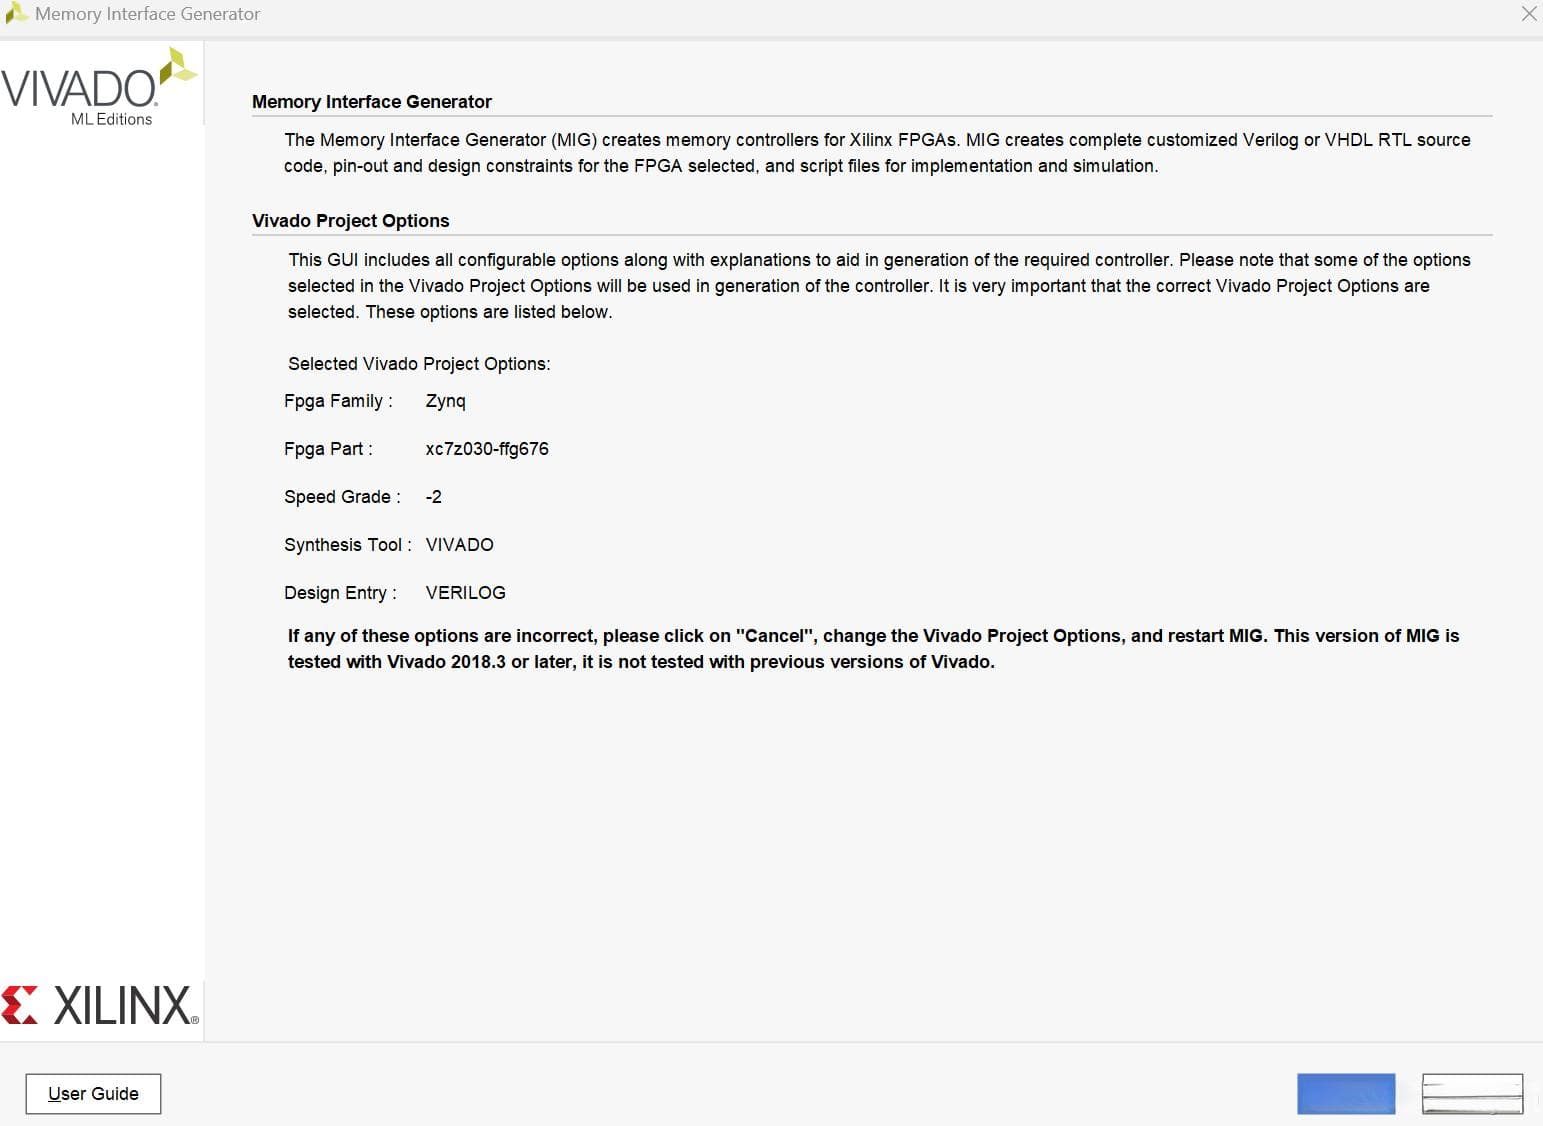This screenshot has width=1543, height=1126.
Task: Select the design entry value 'VERILOG'
Action: click(x=466, y=593)
